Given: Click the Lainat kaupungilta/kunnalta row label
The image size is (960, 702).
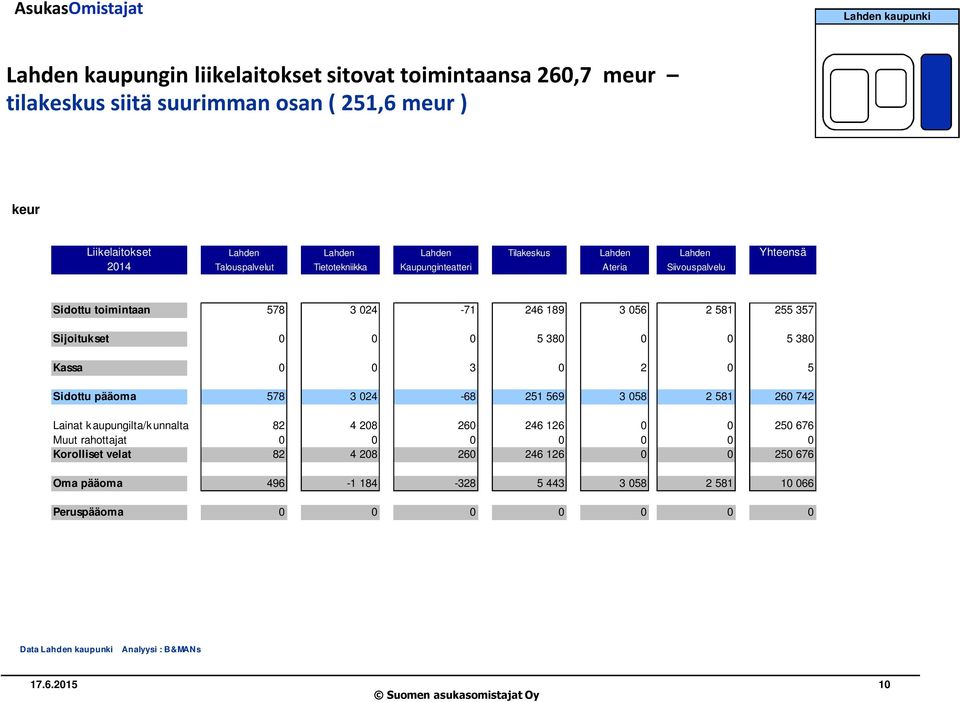Looking at the screenshot, I should coord(121,425).
